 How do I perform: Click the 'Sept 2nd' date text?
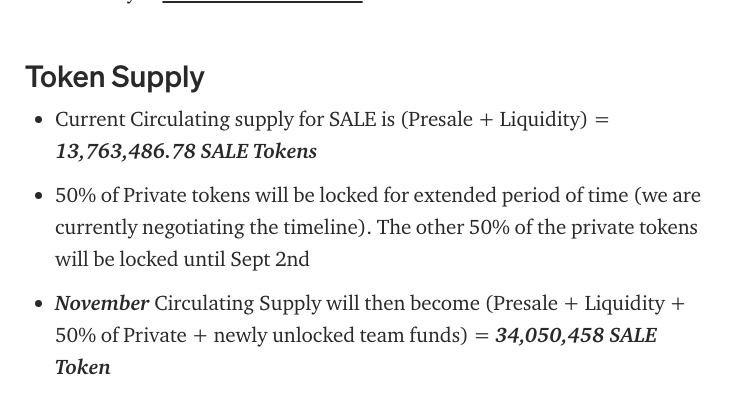pos(270,259)
